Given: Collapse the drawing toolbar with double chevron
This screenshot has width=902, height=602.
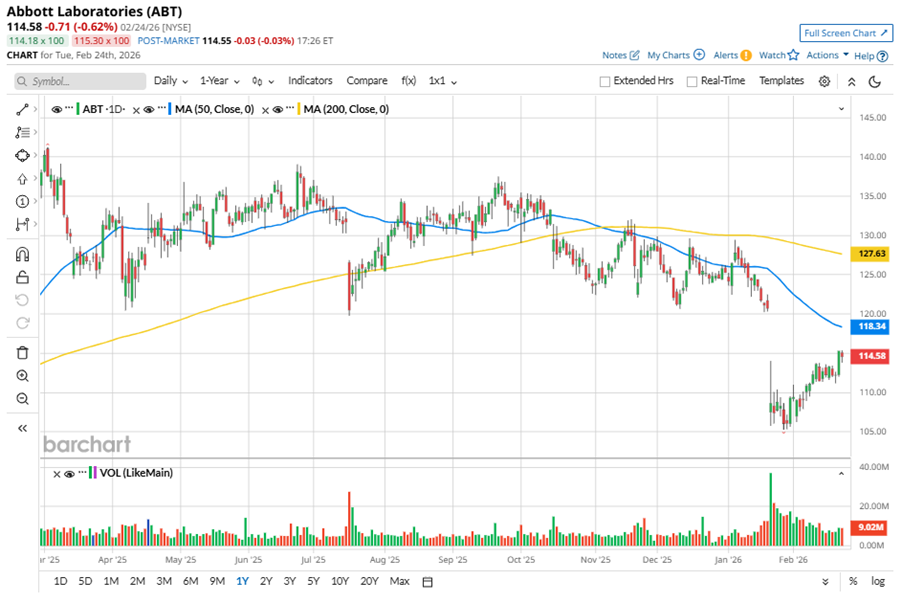Looking at the screenshot, I should pyautogui.click(x=22, y=428).
